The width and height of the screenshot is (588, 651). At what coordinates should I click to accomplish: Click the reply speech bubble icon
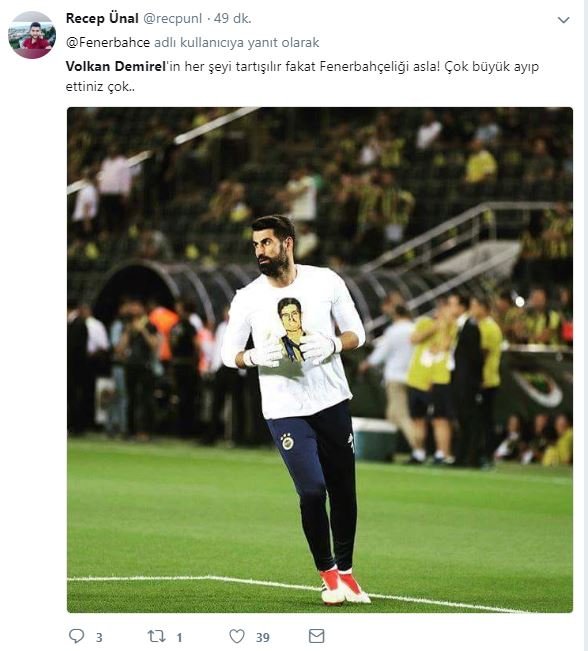(x=76, y=636)
